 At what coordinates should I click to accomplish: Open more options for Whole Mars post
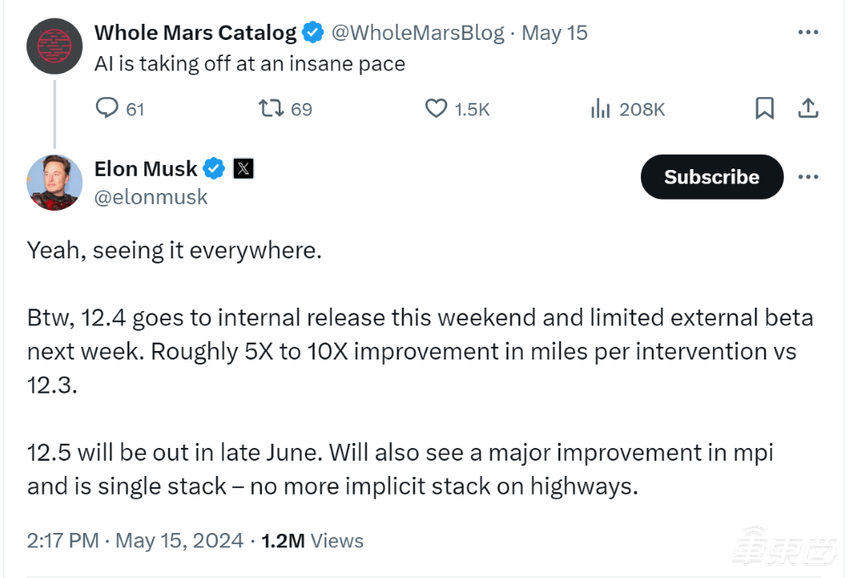coord(808,33)
